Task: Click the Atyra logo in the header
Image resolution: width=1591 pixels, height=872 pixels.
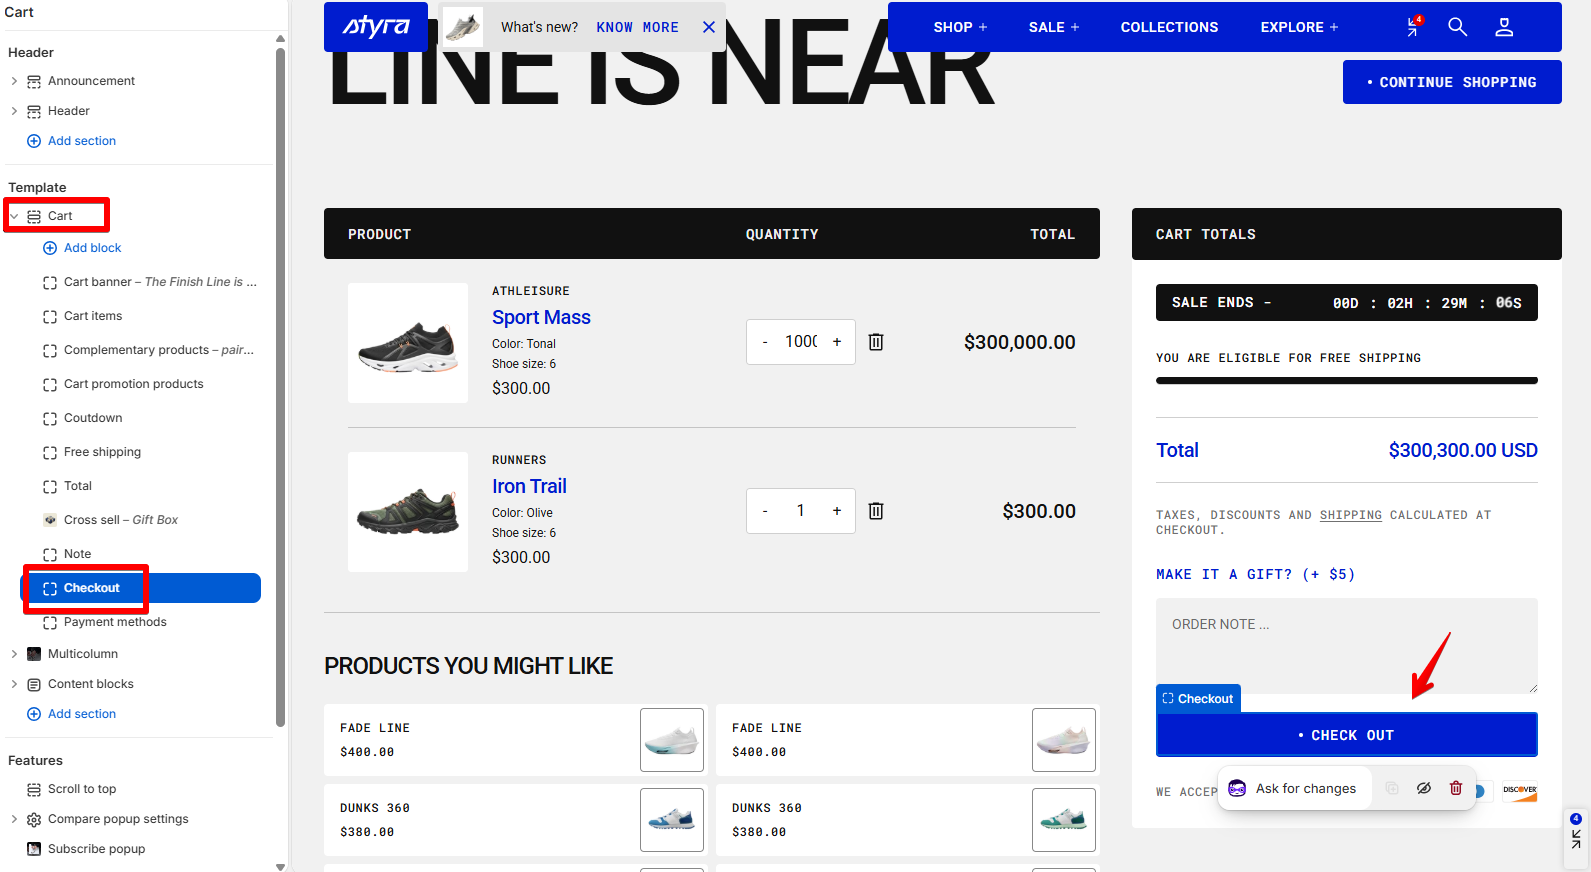Action: coord(376,27)
